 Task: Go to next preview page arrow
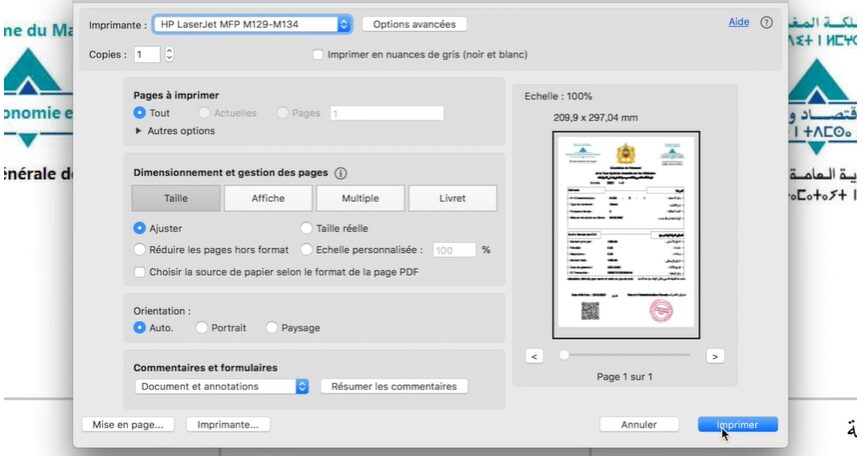click(715, 356)
